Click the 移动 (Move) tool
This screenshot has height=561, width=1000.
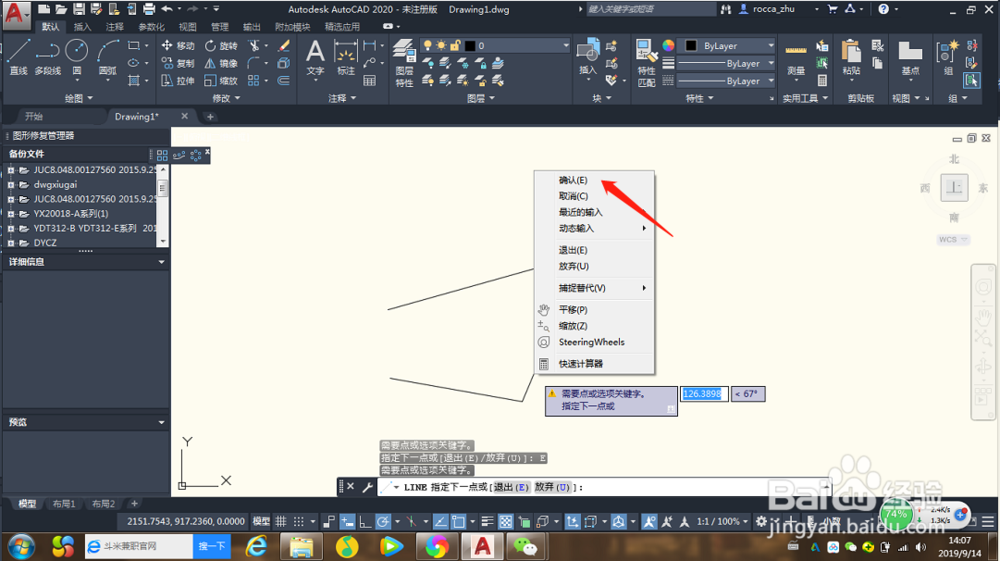178,45
